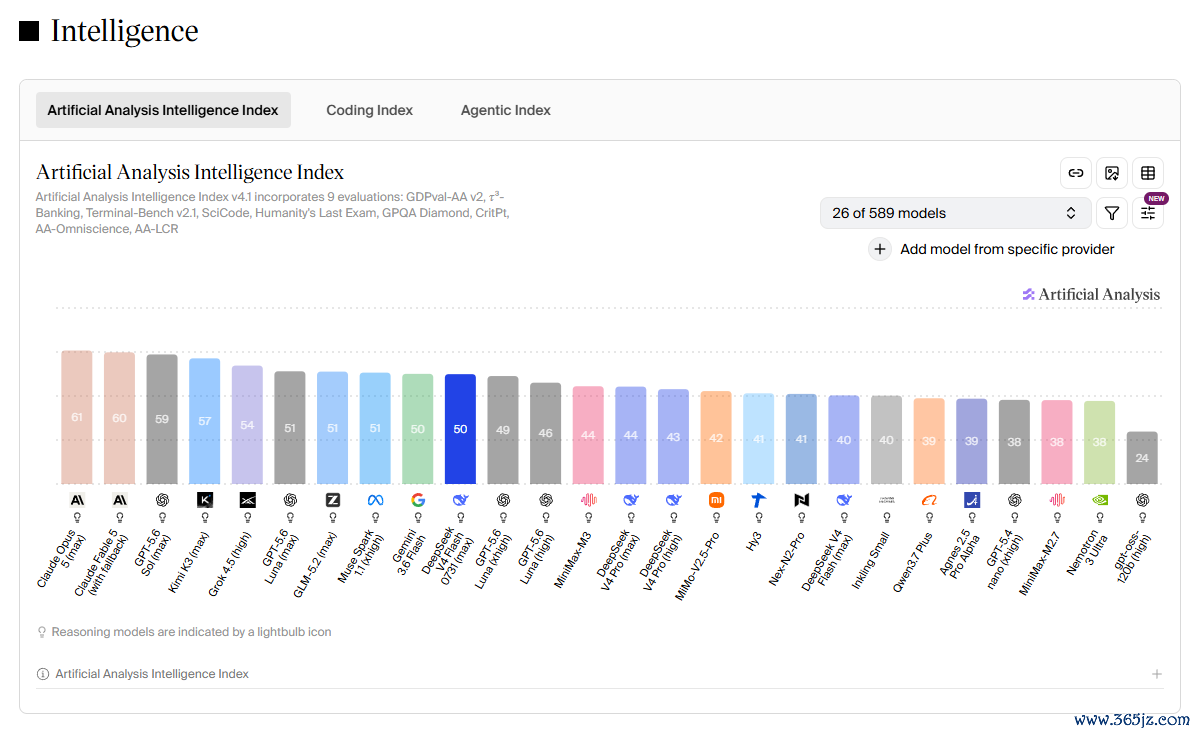Click NVIDIA logo under Nemotron 3 Ultra
Image resolution: width=1197 pixels, height=735 pixels.
tap(1099, 500)
